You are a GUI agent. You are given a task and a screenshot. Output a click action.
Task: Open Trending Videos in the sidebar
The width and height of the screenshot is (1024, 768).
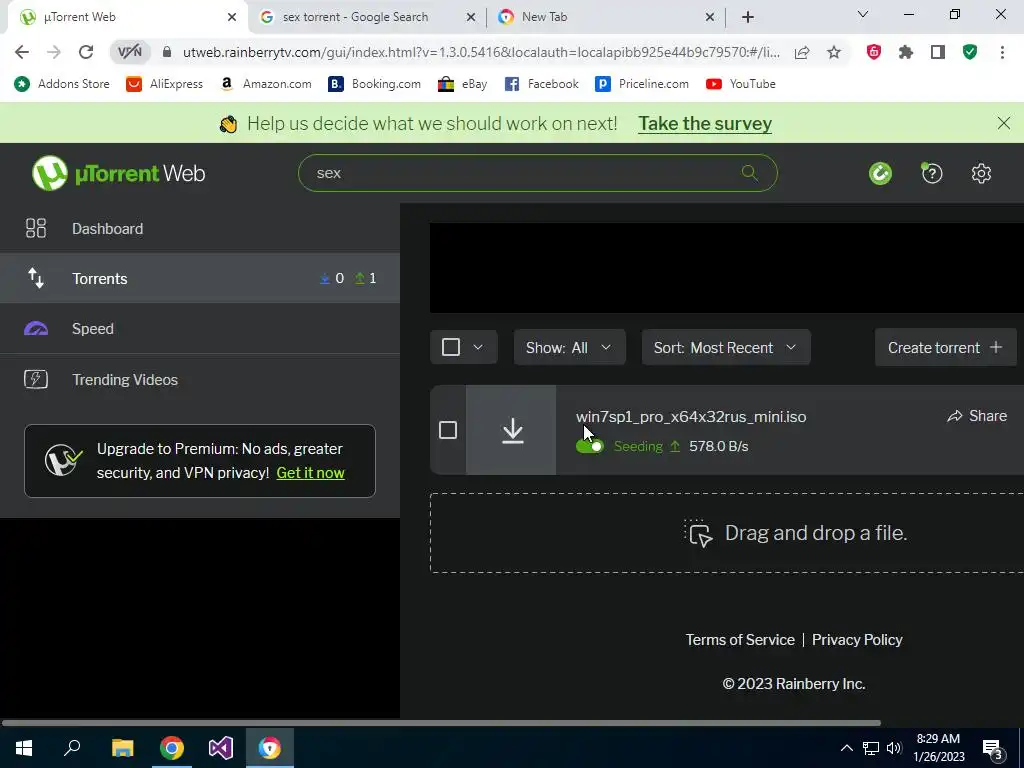click(200, 379)
